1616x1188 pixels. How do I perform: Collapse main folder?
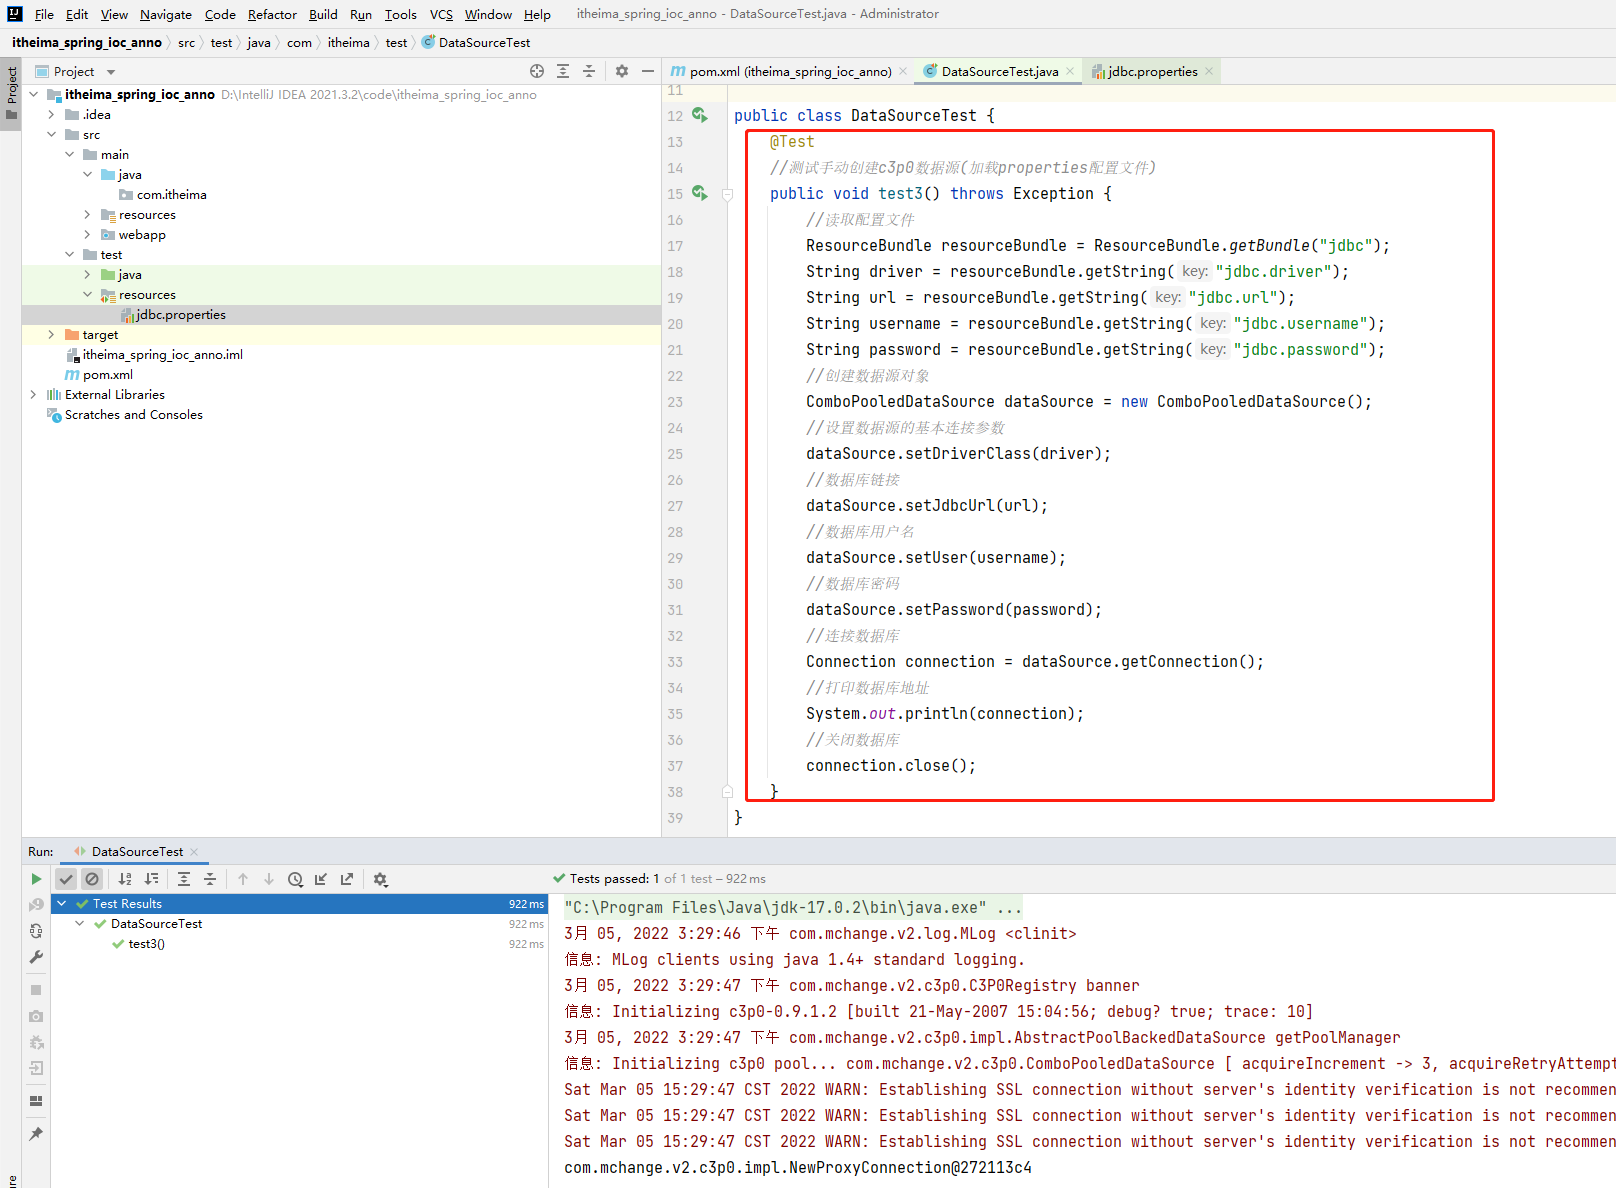coord(70,154)
